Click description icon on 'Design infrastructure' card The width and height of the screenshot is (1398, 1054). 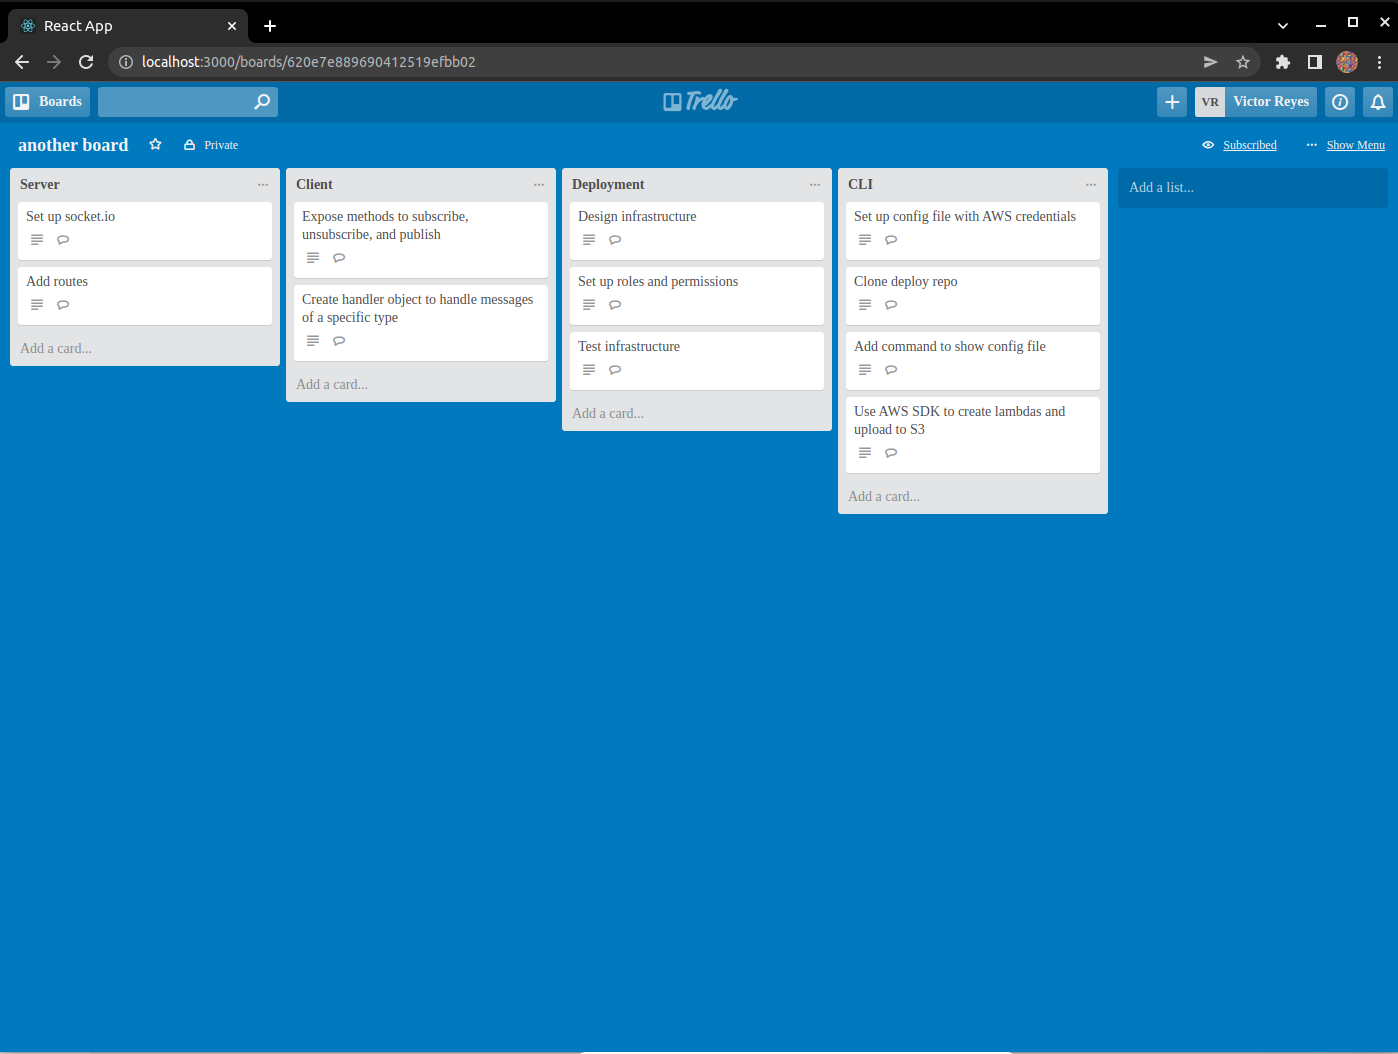coord(589,240)
